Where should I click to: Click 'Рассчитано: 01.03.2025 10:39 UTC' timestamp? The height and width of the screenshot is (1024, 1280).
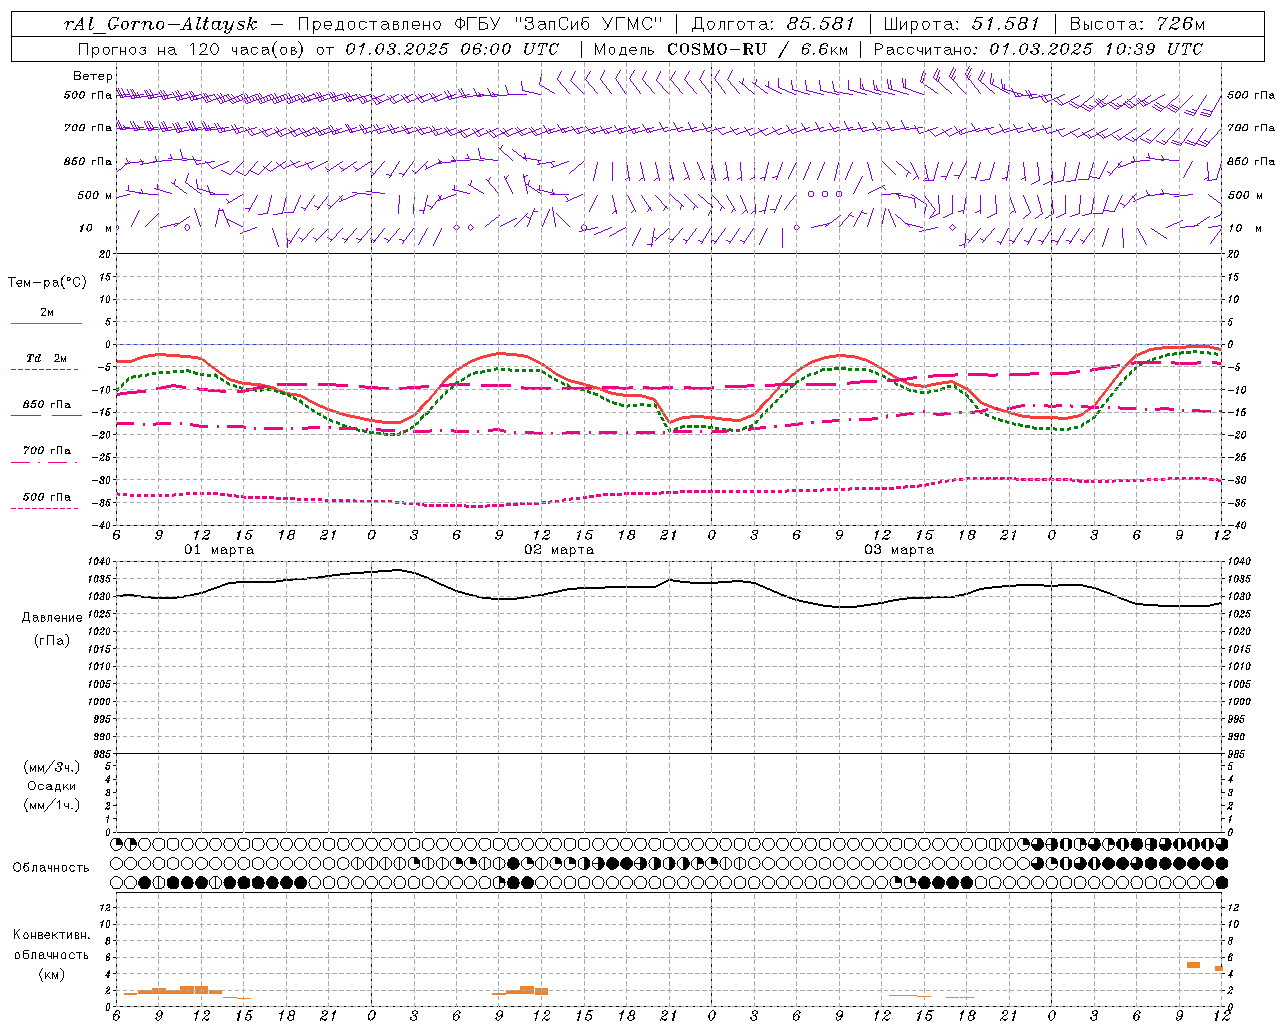[1038, 49]
